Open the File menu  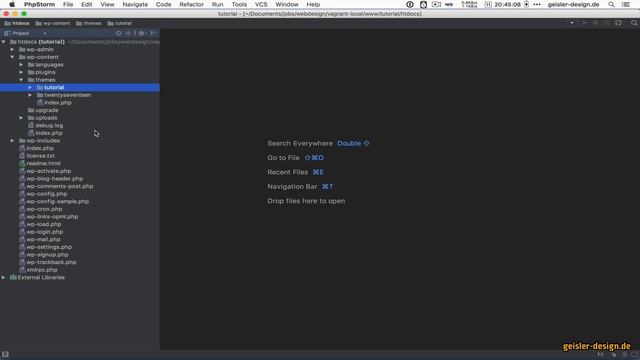pyautogui.click(x=68, y=4)
